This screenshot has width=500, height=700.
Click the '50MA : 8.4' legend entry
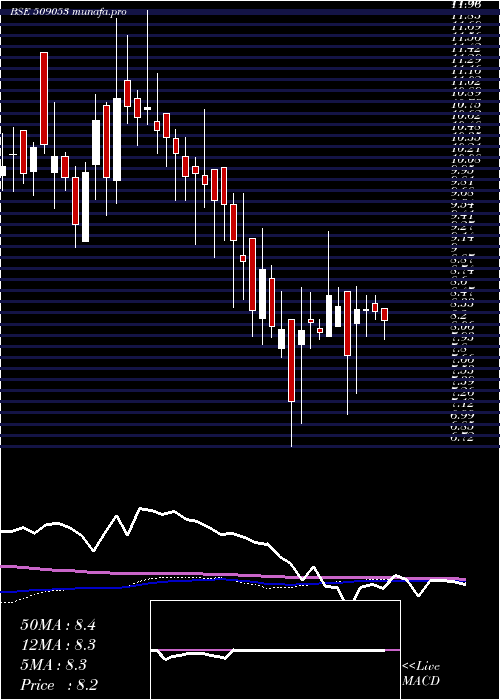tap(58, 625)
